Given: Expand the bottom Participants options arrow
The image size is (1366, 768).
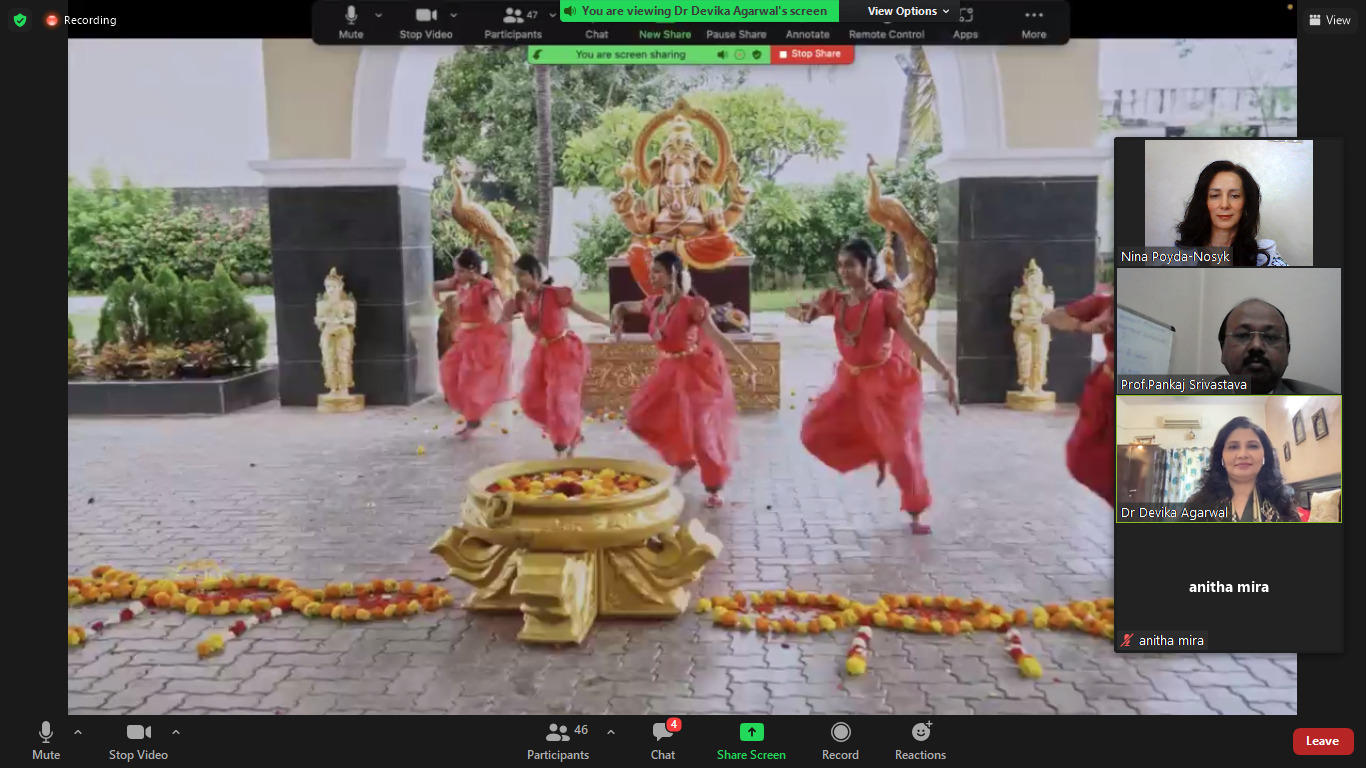Looking at the screenshot, I should coord(611,732).
